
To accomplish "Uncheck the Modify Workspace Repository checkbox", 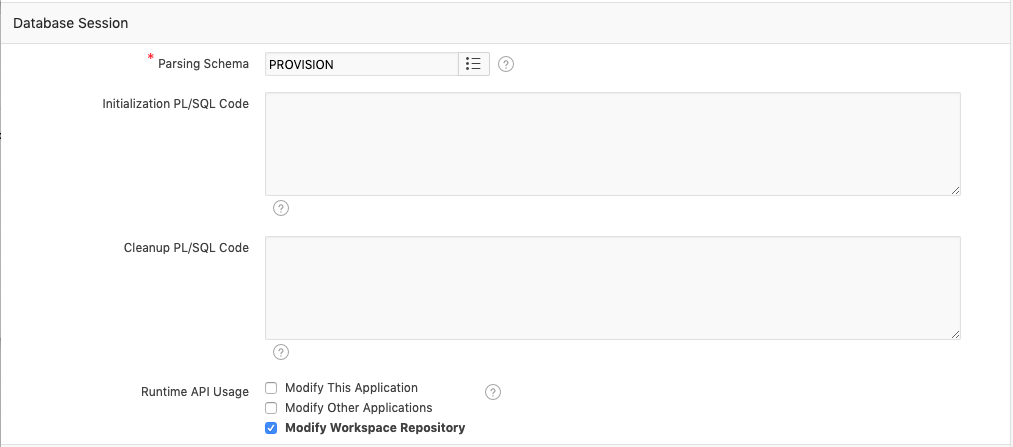I will coord(271,428).
